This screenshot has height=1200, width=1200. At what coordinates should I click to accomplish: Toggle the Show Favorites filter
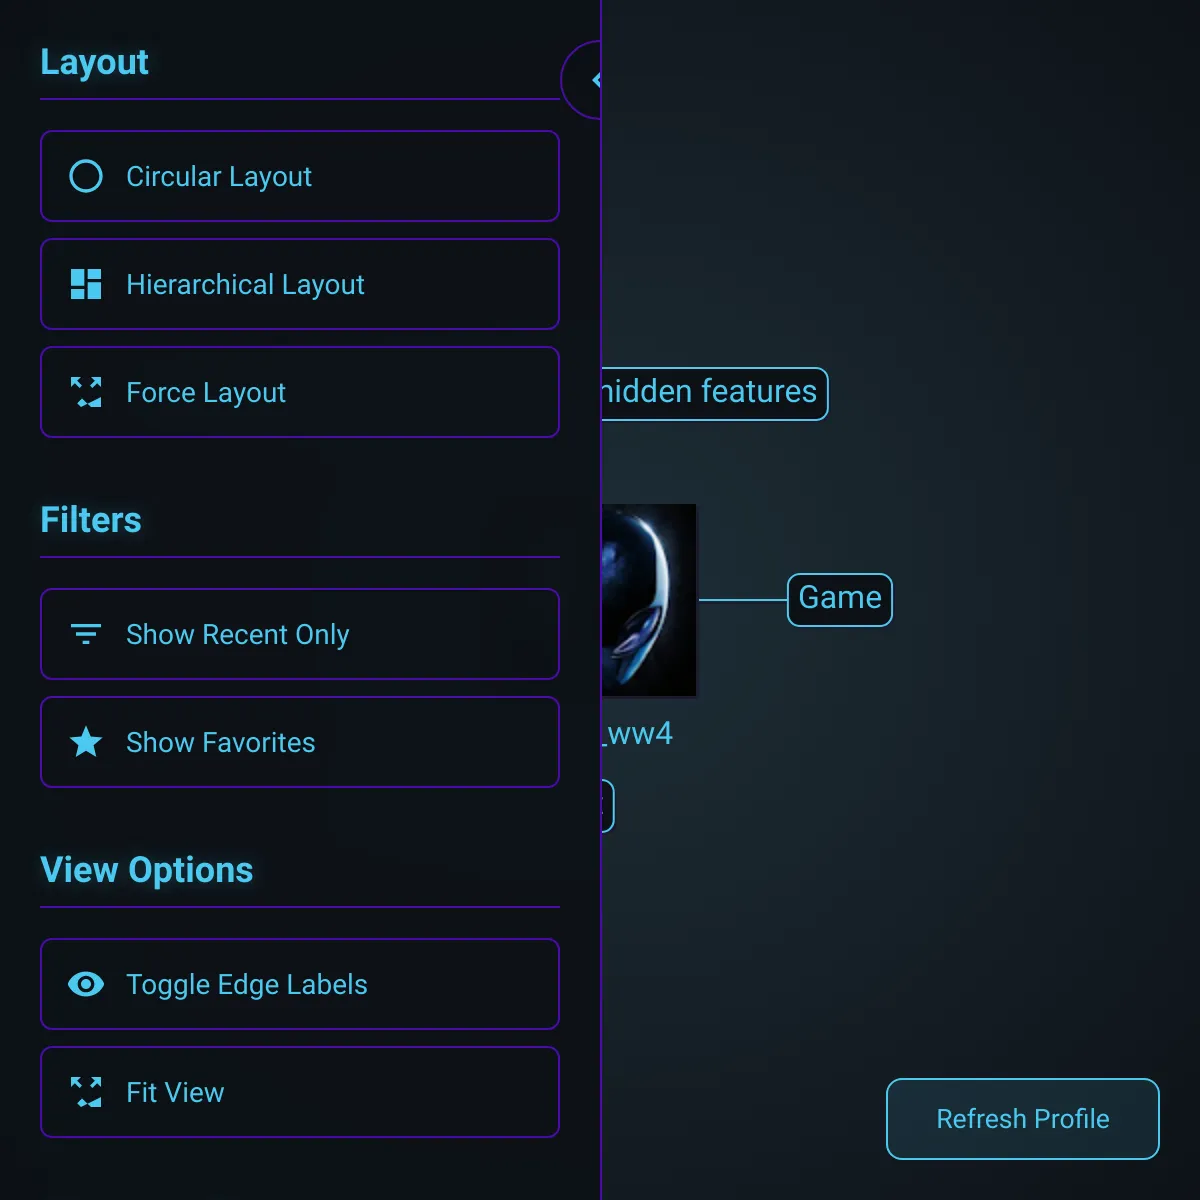pyautogui.click(x=300, y=742)
